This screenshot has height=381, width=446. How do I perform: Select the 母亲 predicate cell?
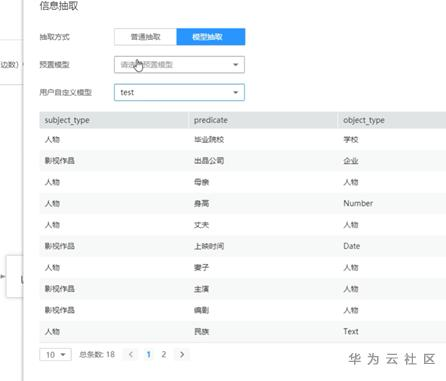[x=201, y=182]
